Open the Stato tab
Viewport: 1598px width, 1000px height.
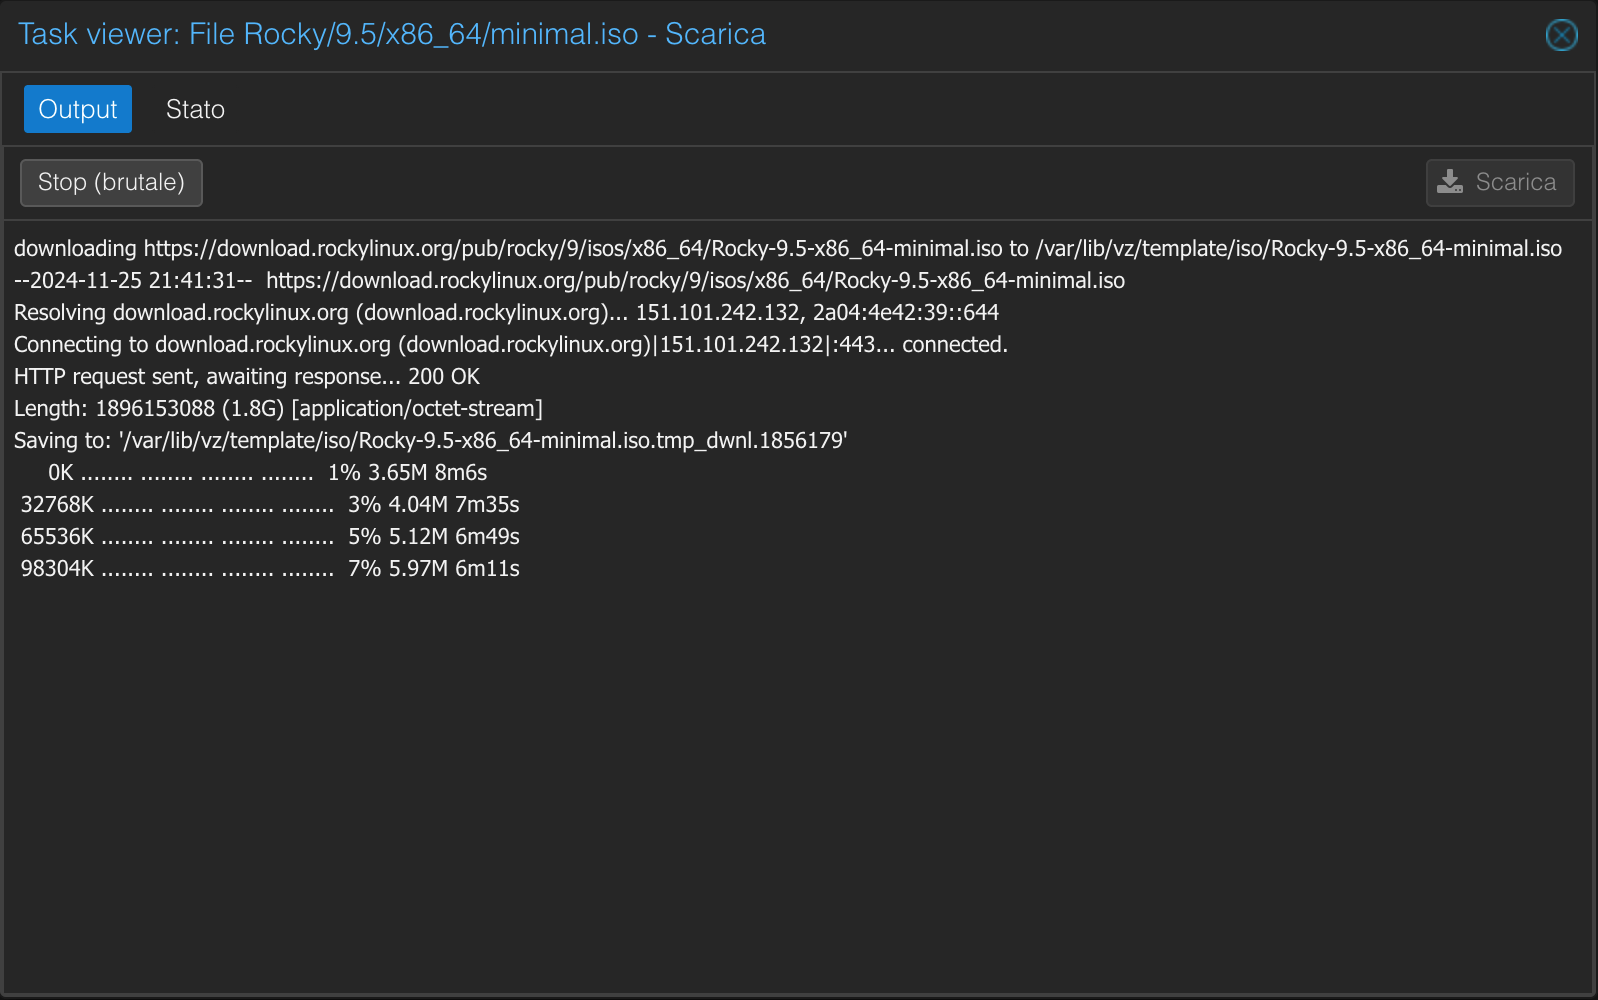(195, 109)
